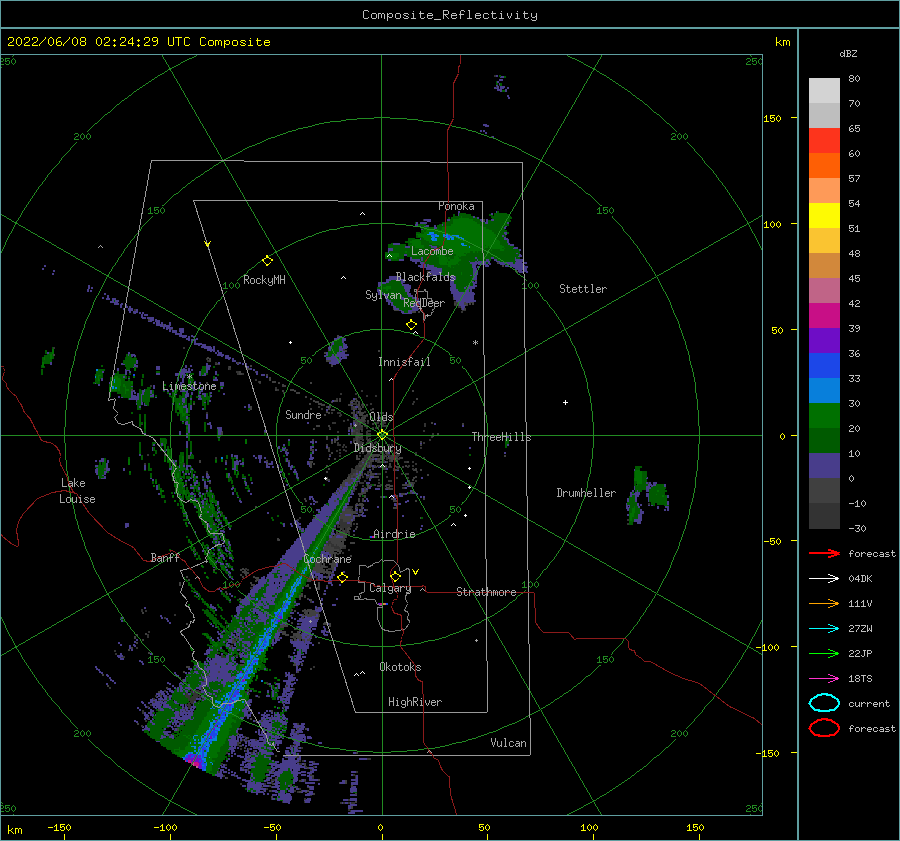
Task: Click the white 04DK arrow icon
Action: (x=824, y=579)
